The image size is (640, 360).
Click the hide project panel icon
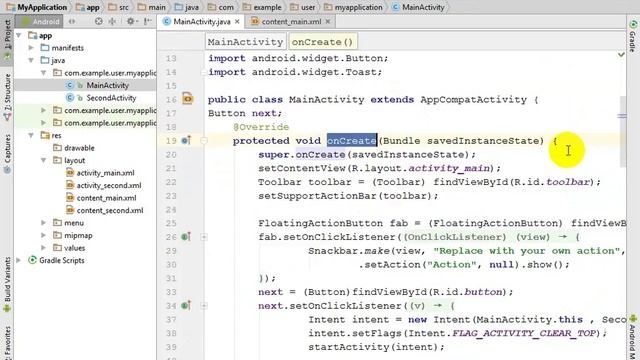[x=148, y=21]
